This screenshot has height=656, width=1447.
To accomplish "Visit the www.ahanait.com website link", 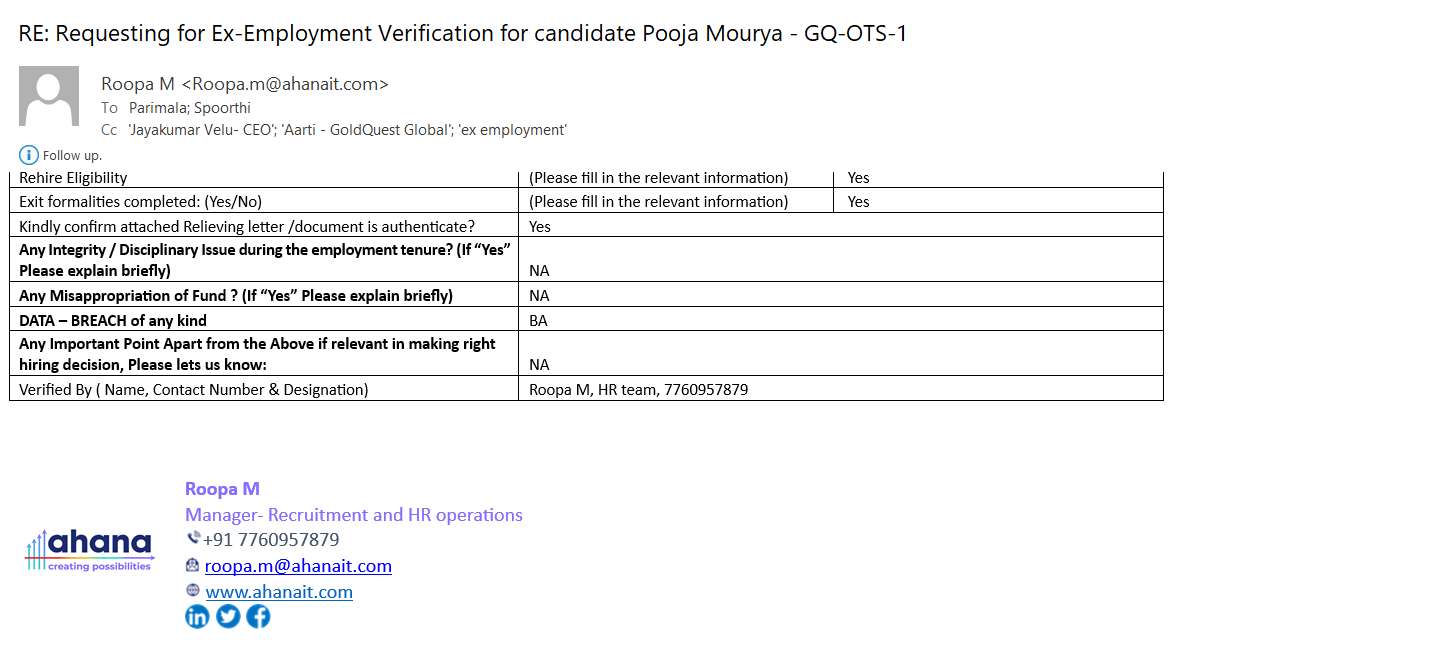I will tap(279, 592).
